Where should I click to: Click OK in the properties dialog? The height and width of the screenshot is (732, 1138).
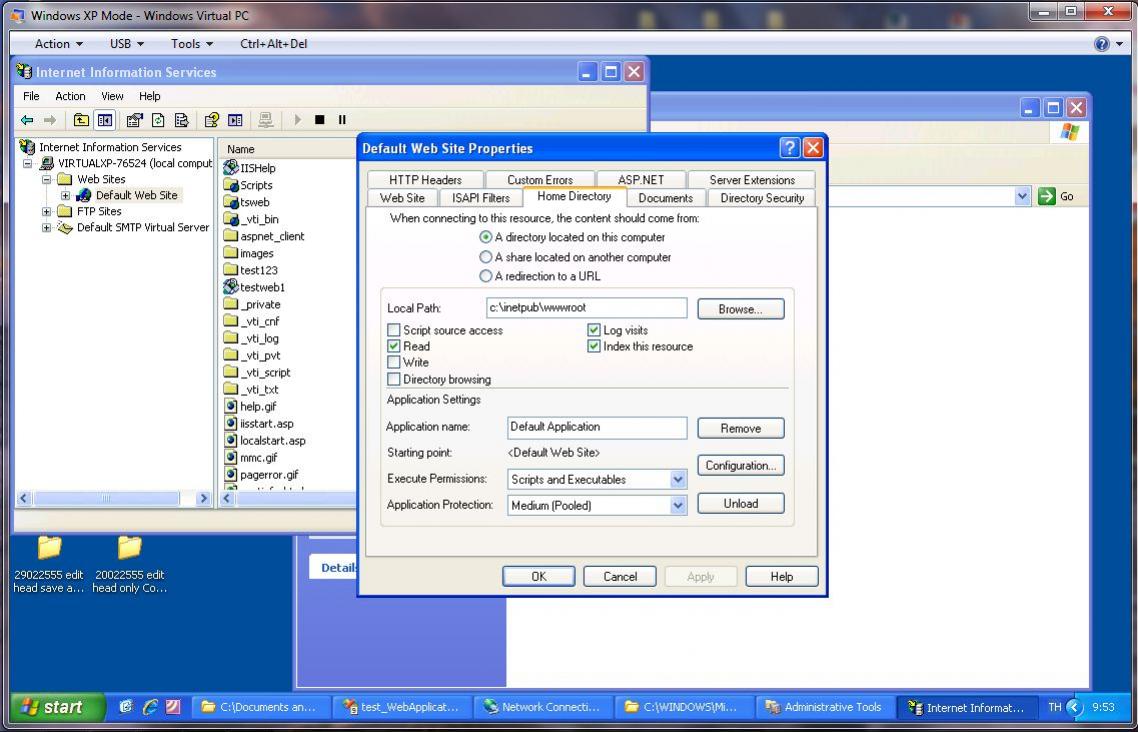click(539, 577)
